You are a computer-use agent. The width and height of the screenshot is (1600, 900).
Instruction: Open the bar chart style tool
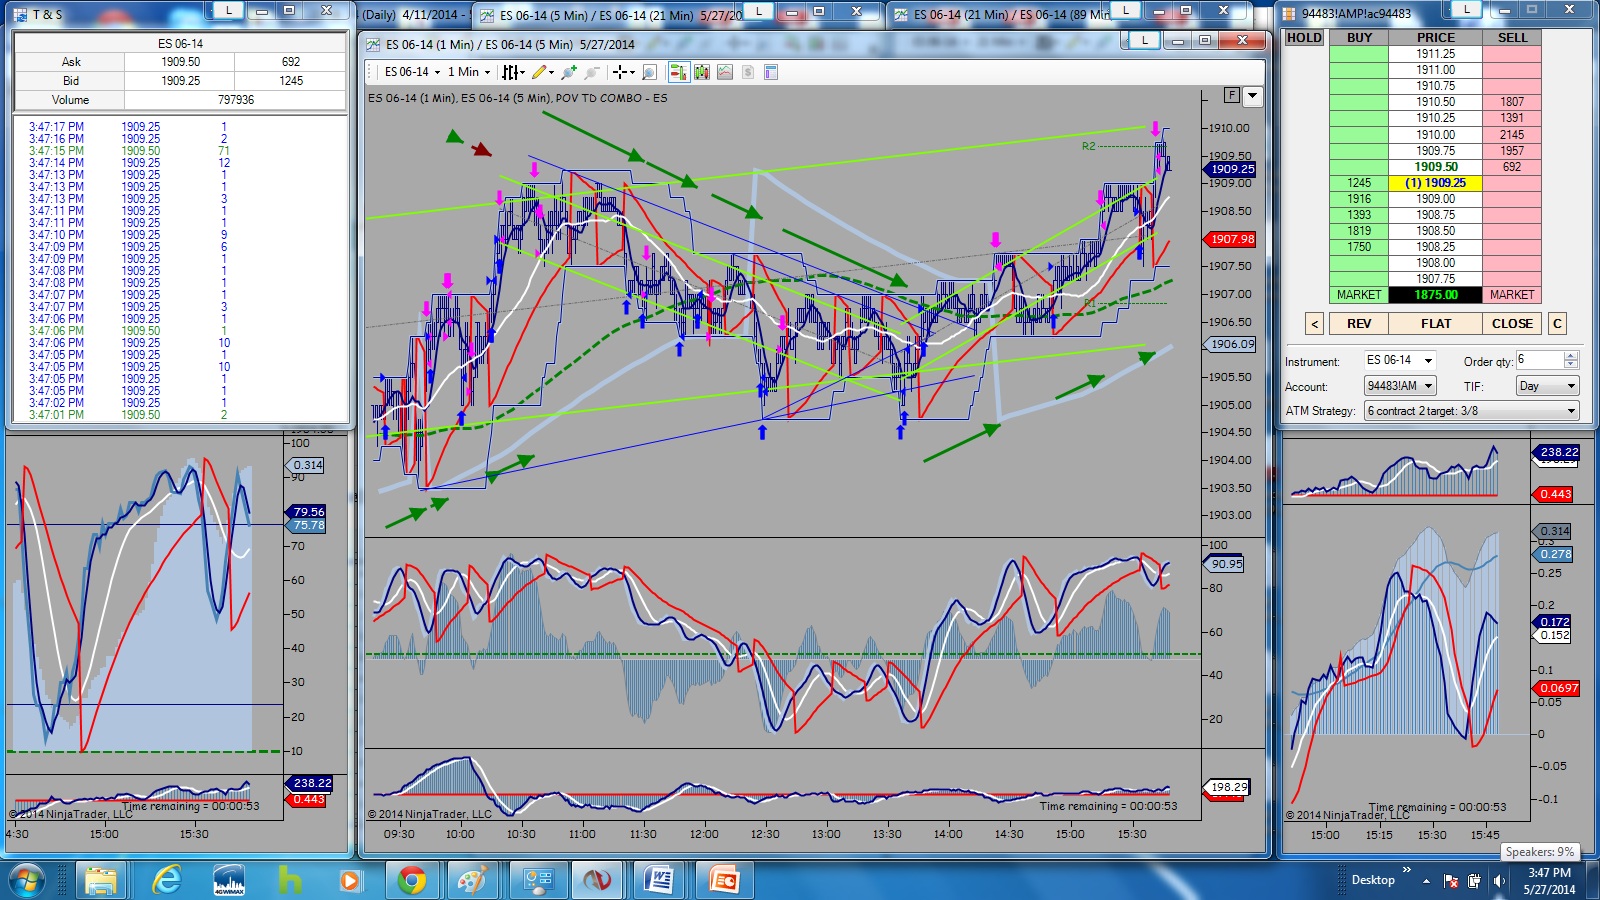coord(511,72)
